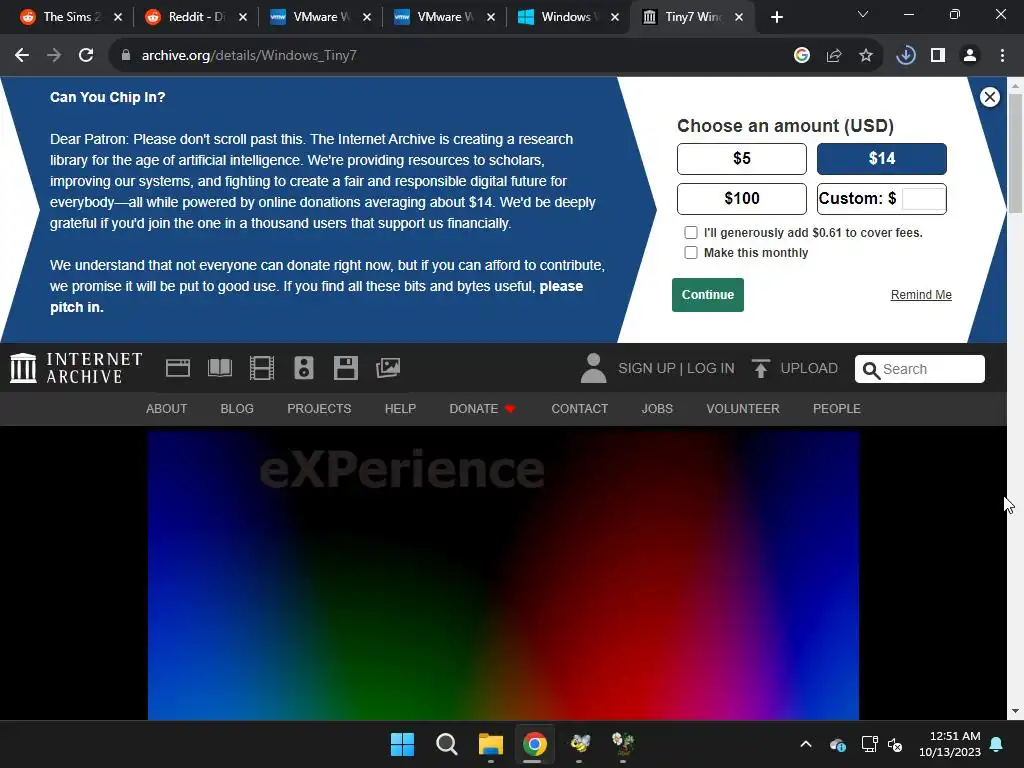This screenshot has width=1024, height=768.
Task: Click the user avatar icon
Action: point(593,368)
